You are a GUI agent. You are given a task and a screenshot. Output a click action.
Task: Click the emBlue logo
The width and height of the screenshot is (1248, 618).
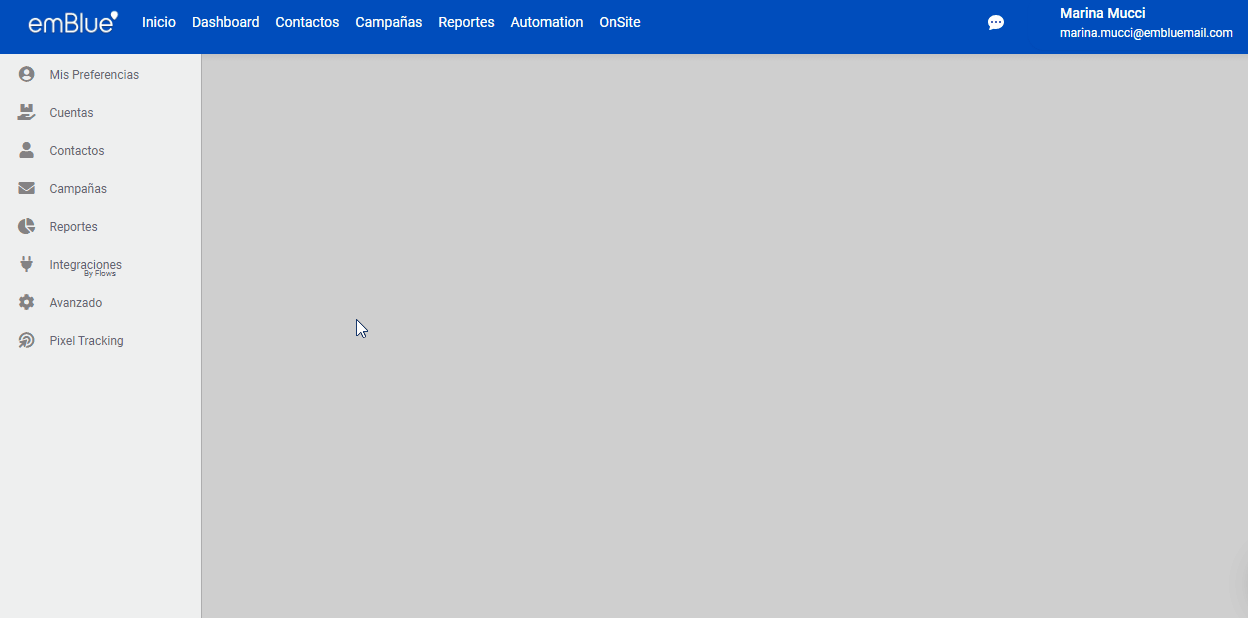pyautogui.click(x=72, y=23)
